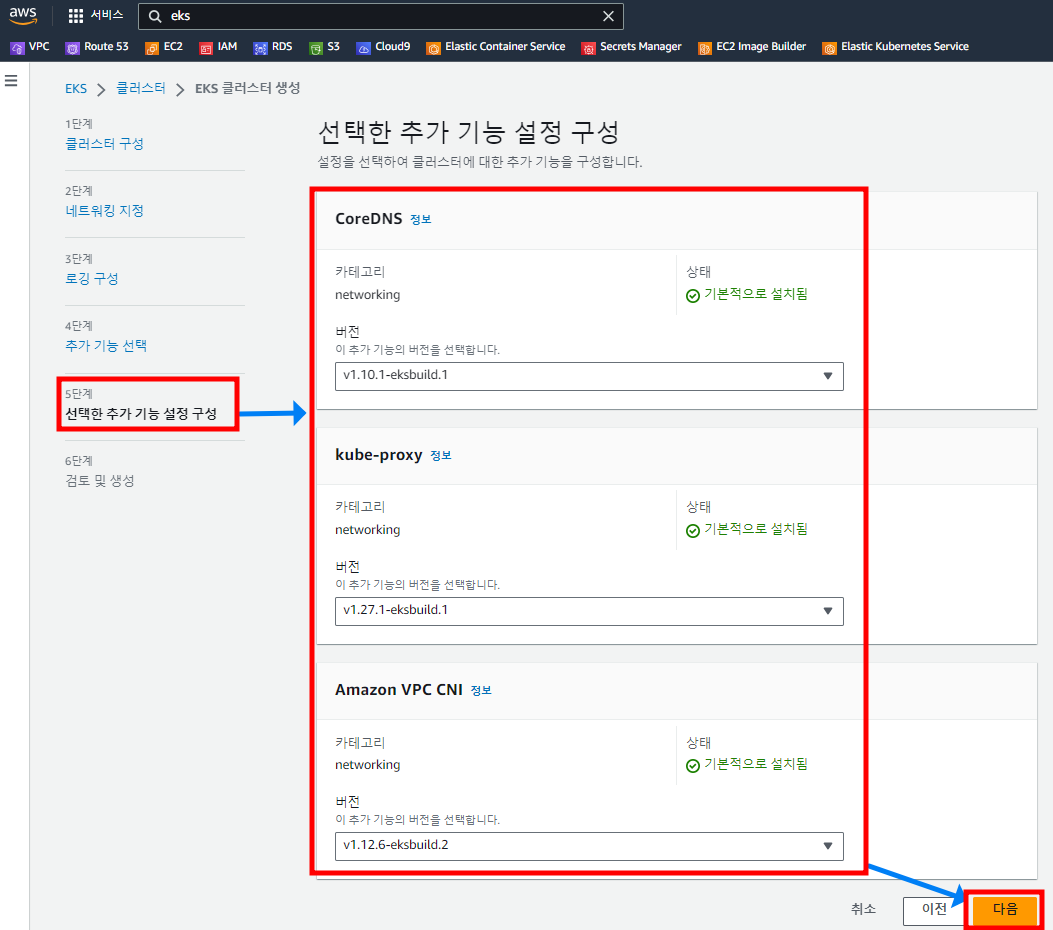Open the Amazon VPC CNI 정보 link
The width and height of the screenshot is (1053, 930).
pos(481,690)
